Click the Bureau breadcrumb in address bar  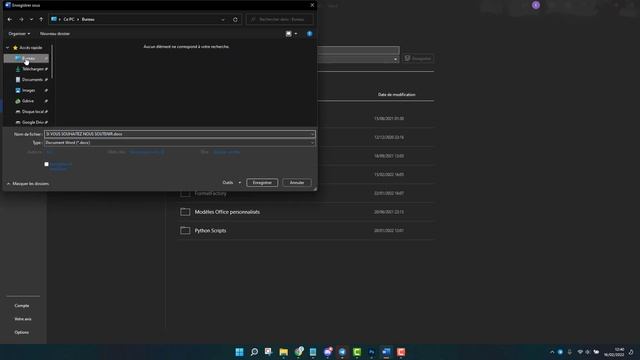pyautogui.click(x=88, y=19)
